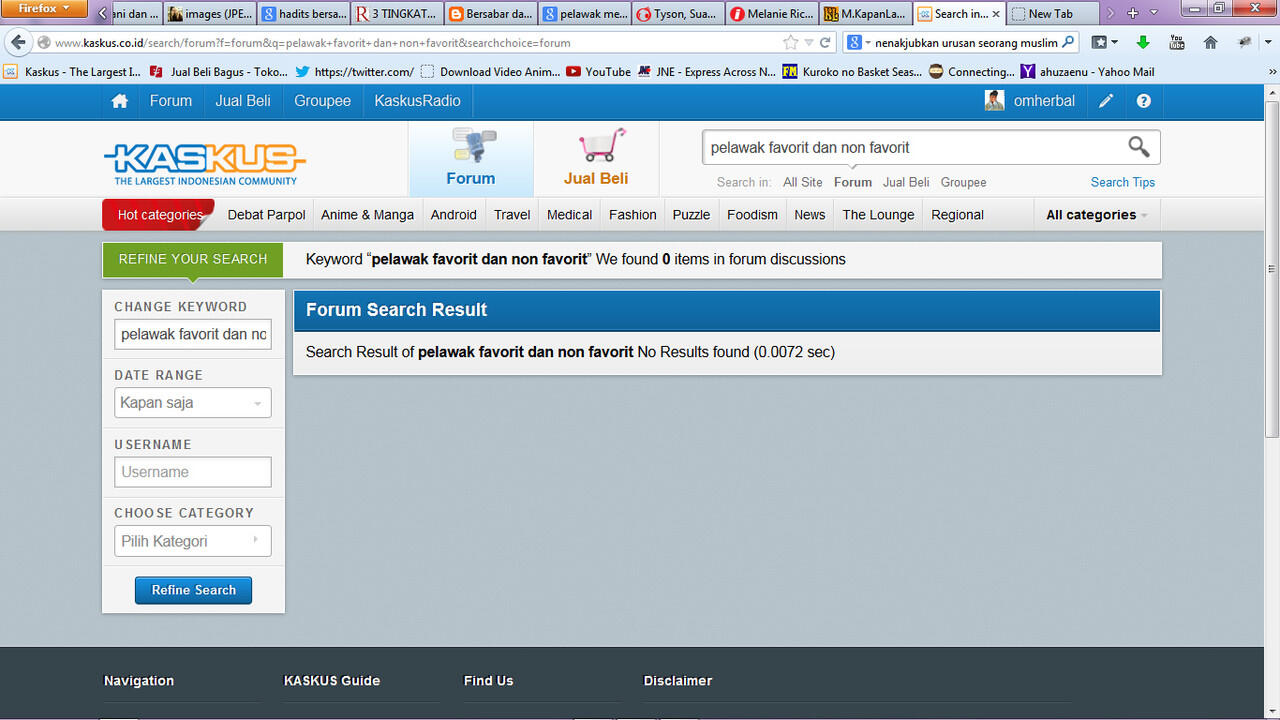Viewport: 1280px width, 720px height.
Task: Open the JNE Express bookmark
Action: (x=706, y=72)
